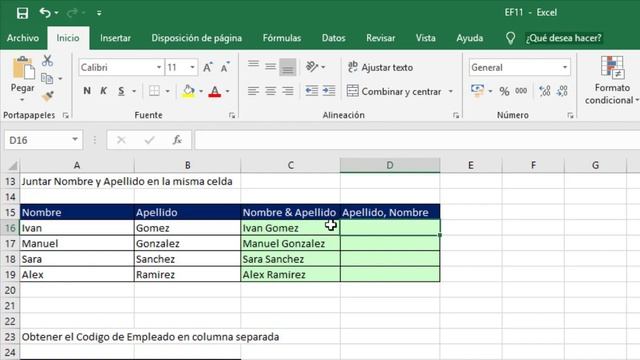This screenshot has height=360, width=640.
Task: Click the Save icon in quick access toolbar
Action: [x=22, y=13]
